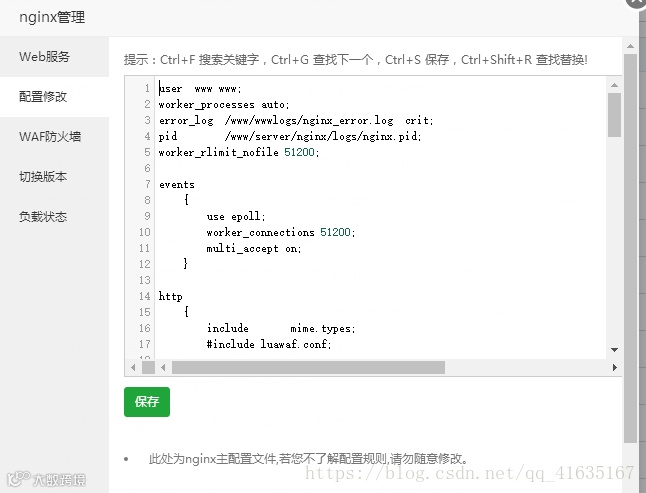Screen dimensions: 646x493
Task: Click the editor vertical scrollbar thumb
Action: [614, 115]
